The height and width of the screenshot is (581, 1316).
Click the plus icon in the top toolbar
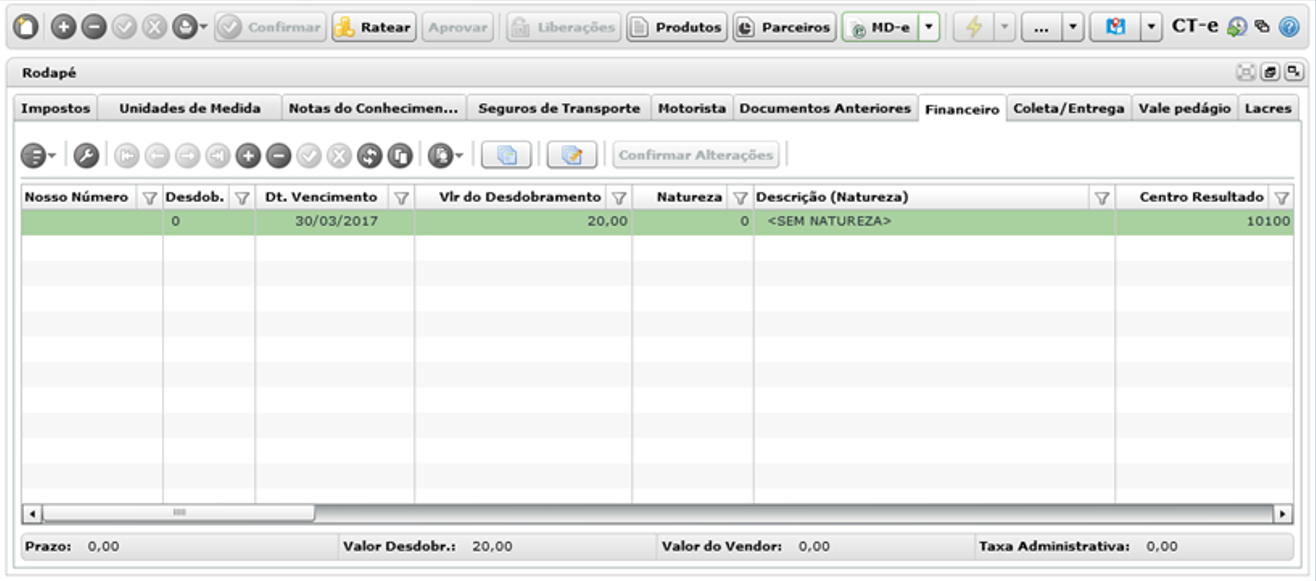(x=63, y=28)
